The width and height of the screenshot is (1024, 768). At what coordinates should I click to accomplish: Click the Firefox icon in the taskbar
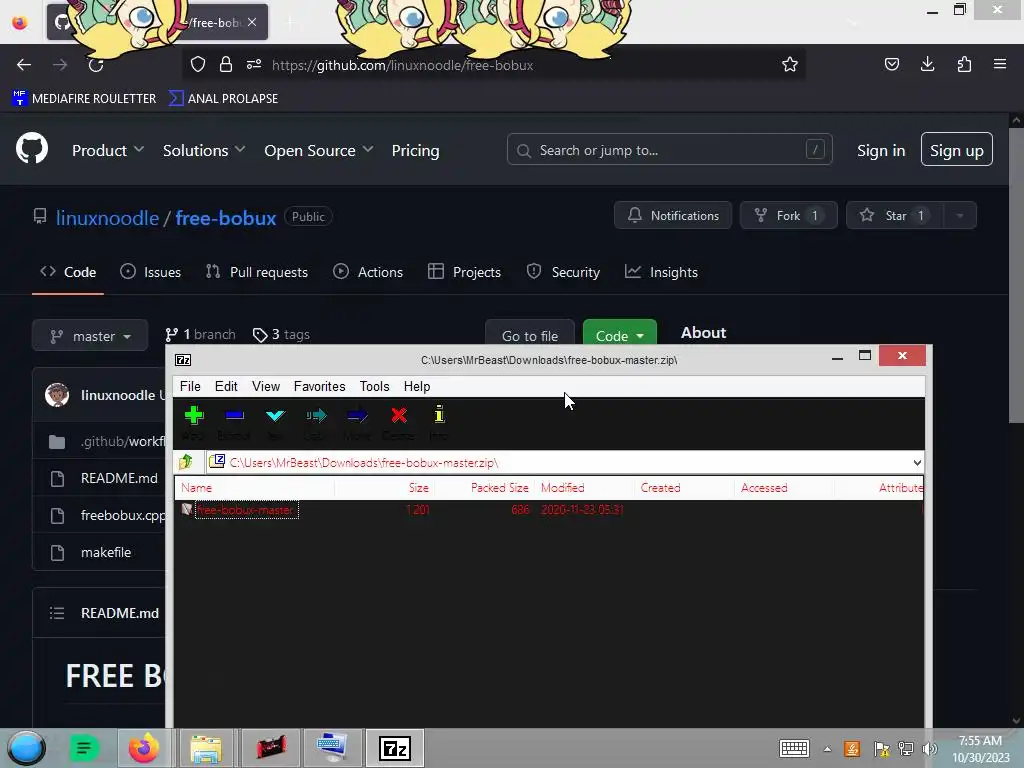144,748
